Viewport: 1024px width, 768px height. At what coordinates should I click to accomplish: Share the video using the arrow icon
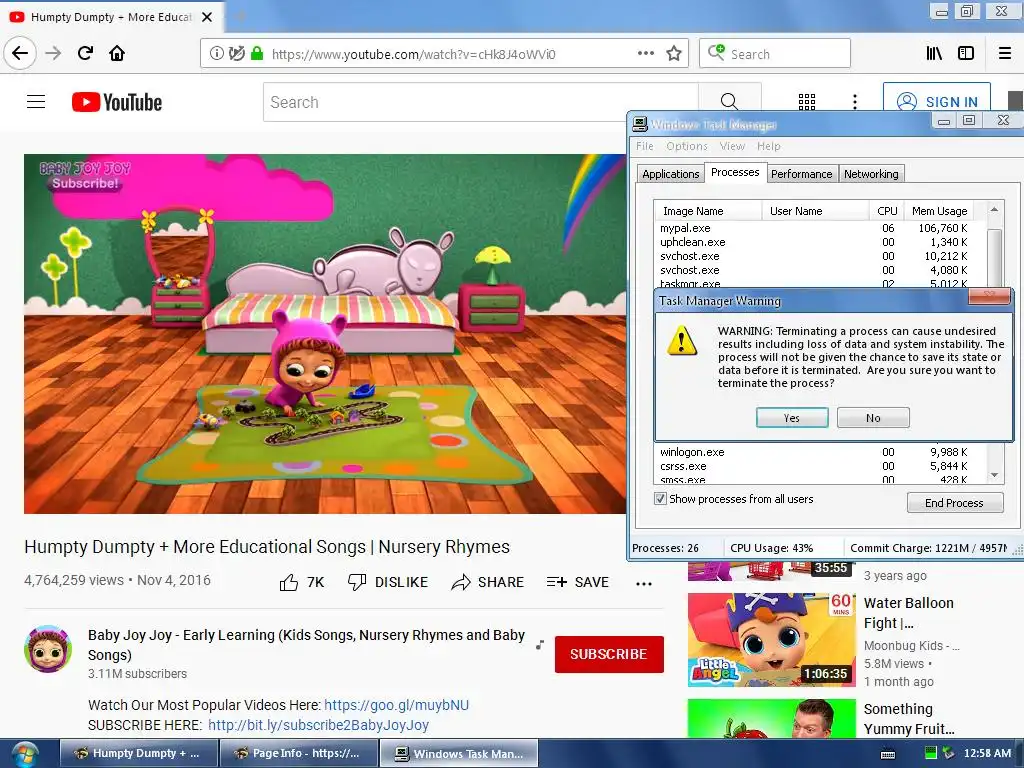(460, 582)
